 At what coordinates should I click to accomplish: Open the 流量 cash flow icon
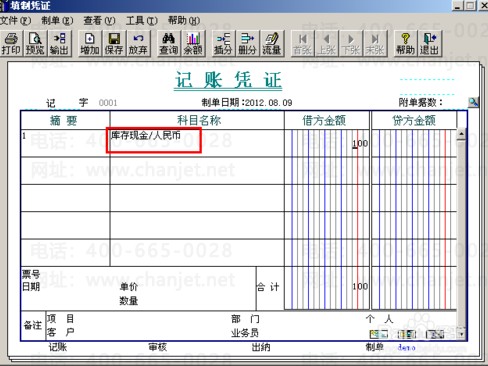[272, 43]
